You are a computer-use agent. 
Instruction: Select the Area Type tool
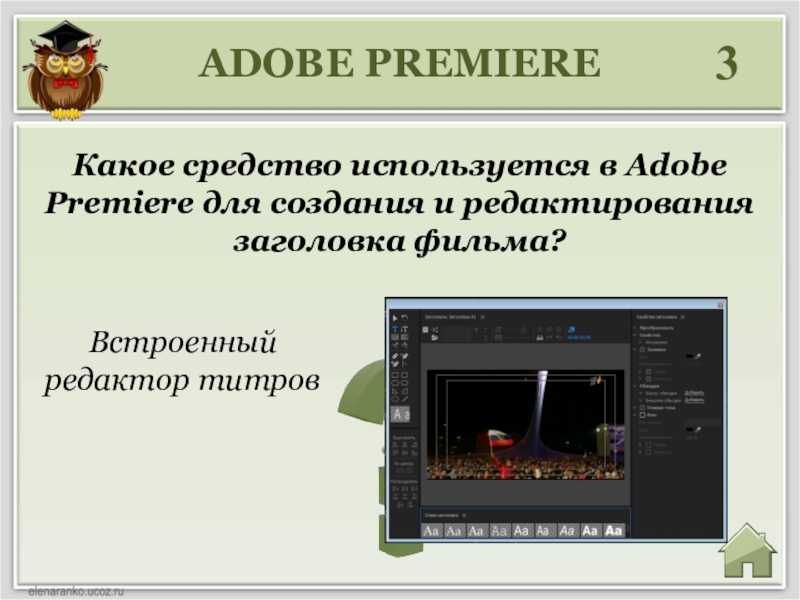(395, 337)
